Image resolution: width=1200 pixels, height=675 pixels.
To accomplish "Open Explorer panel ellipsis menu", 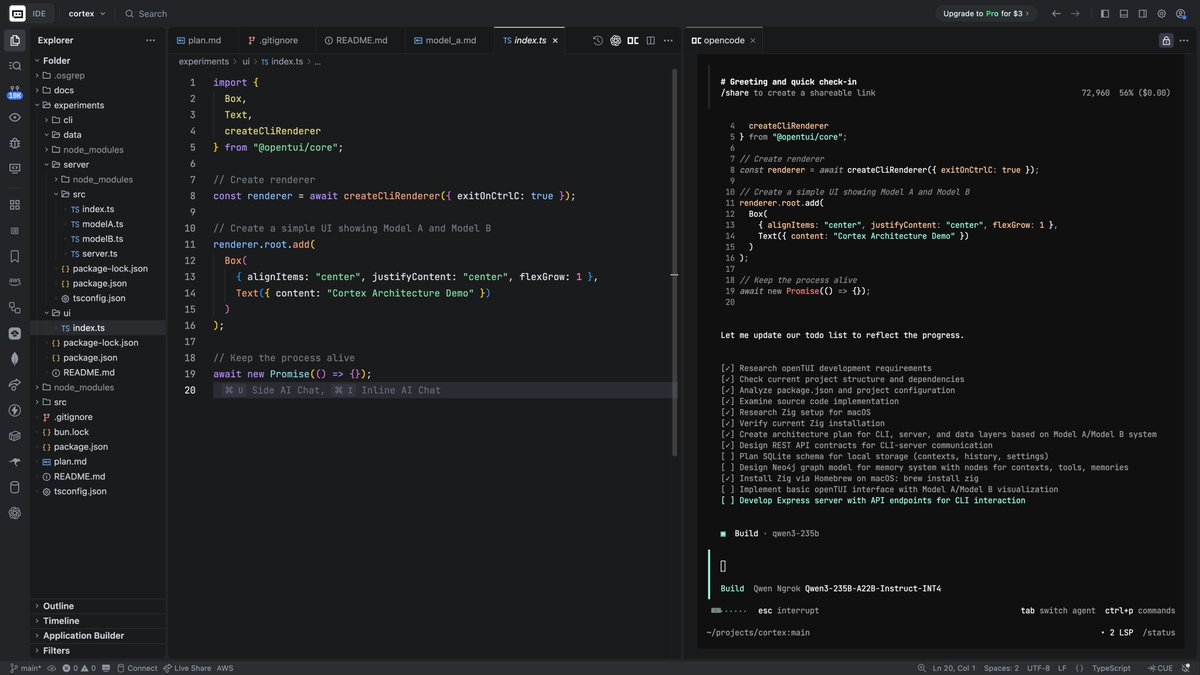I will (150, 40).
